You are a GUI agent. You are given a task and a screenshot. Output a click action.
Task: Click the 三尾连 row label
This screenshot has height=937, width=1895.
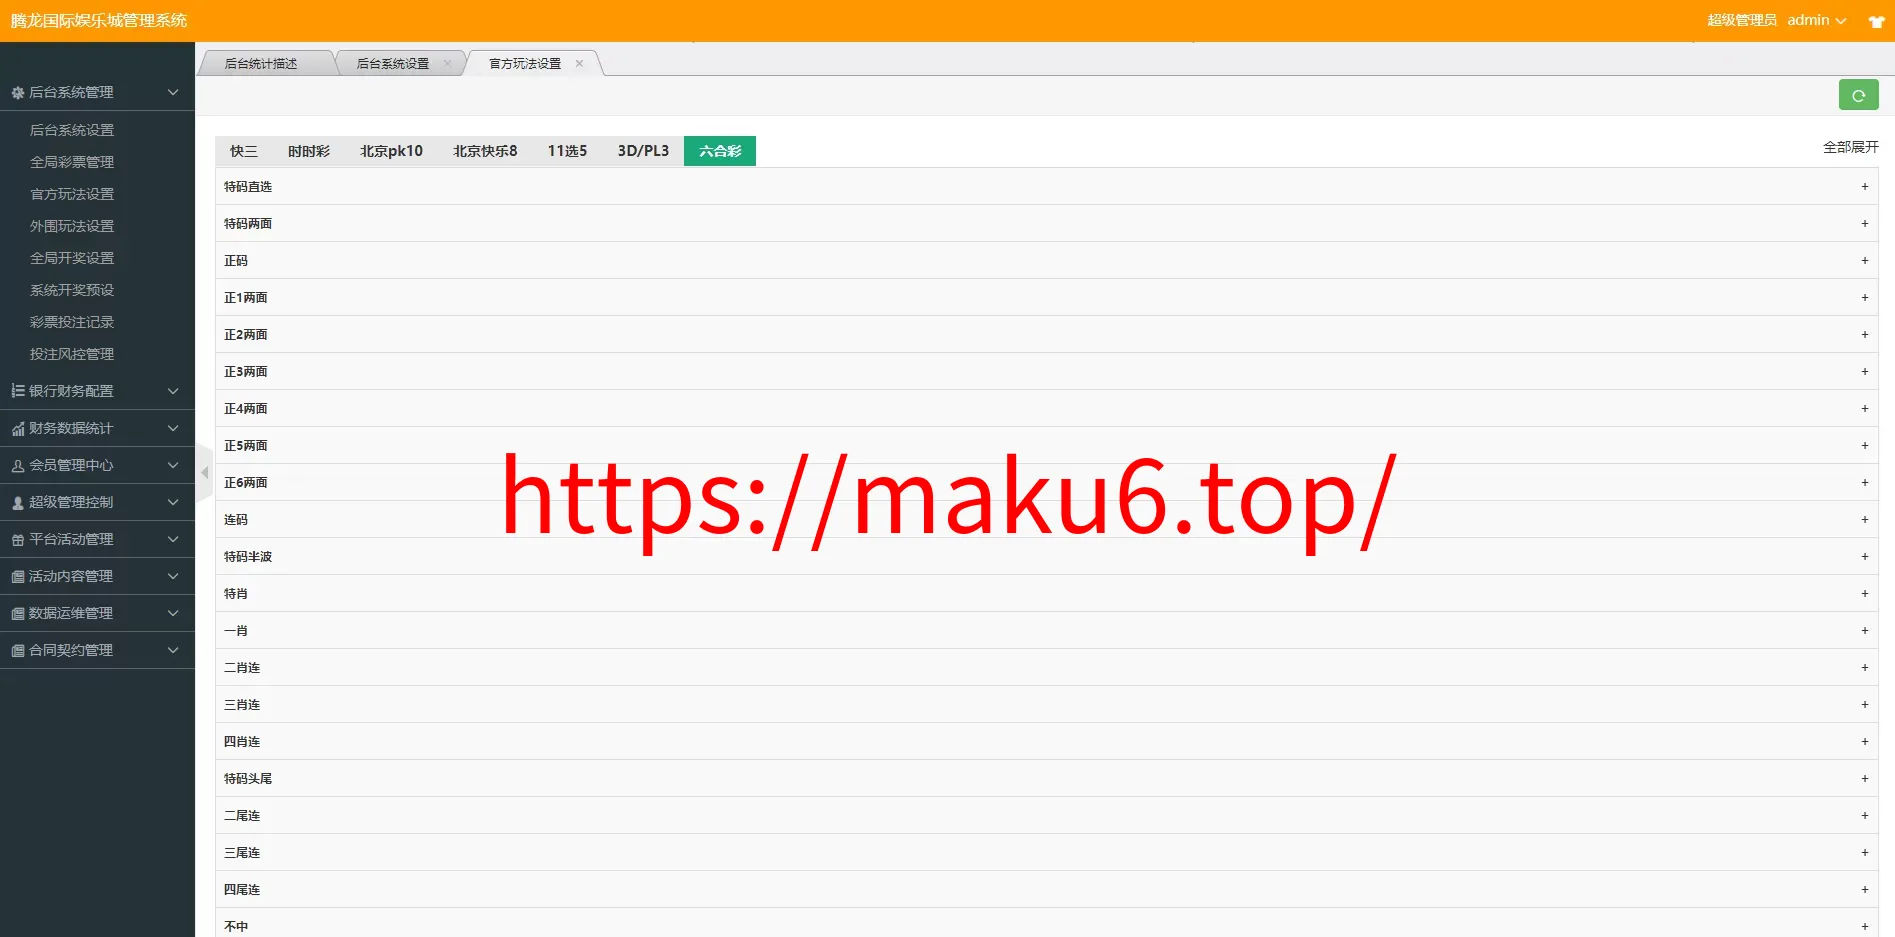pos(242,852)
